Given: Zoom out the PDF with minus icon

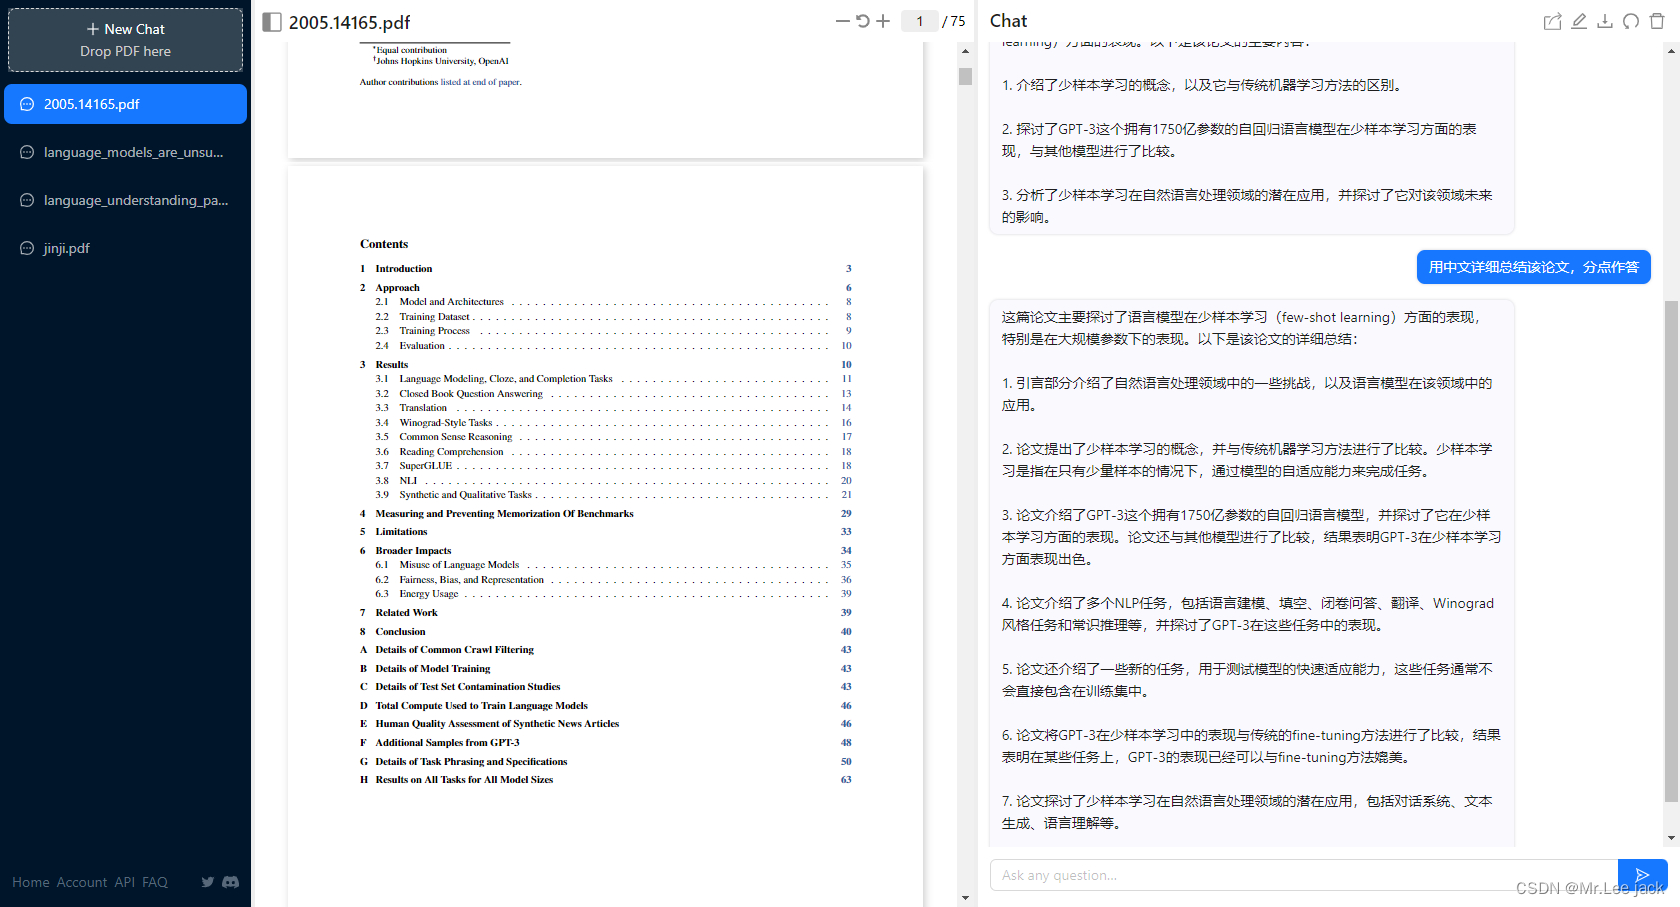Looking at the screenshot, I should [x=843, y=21].
